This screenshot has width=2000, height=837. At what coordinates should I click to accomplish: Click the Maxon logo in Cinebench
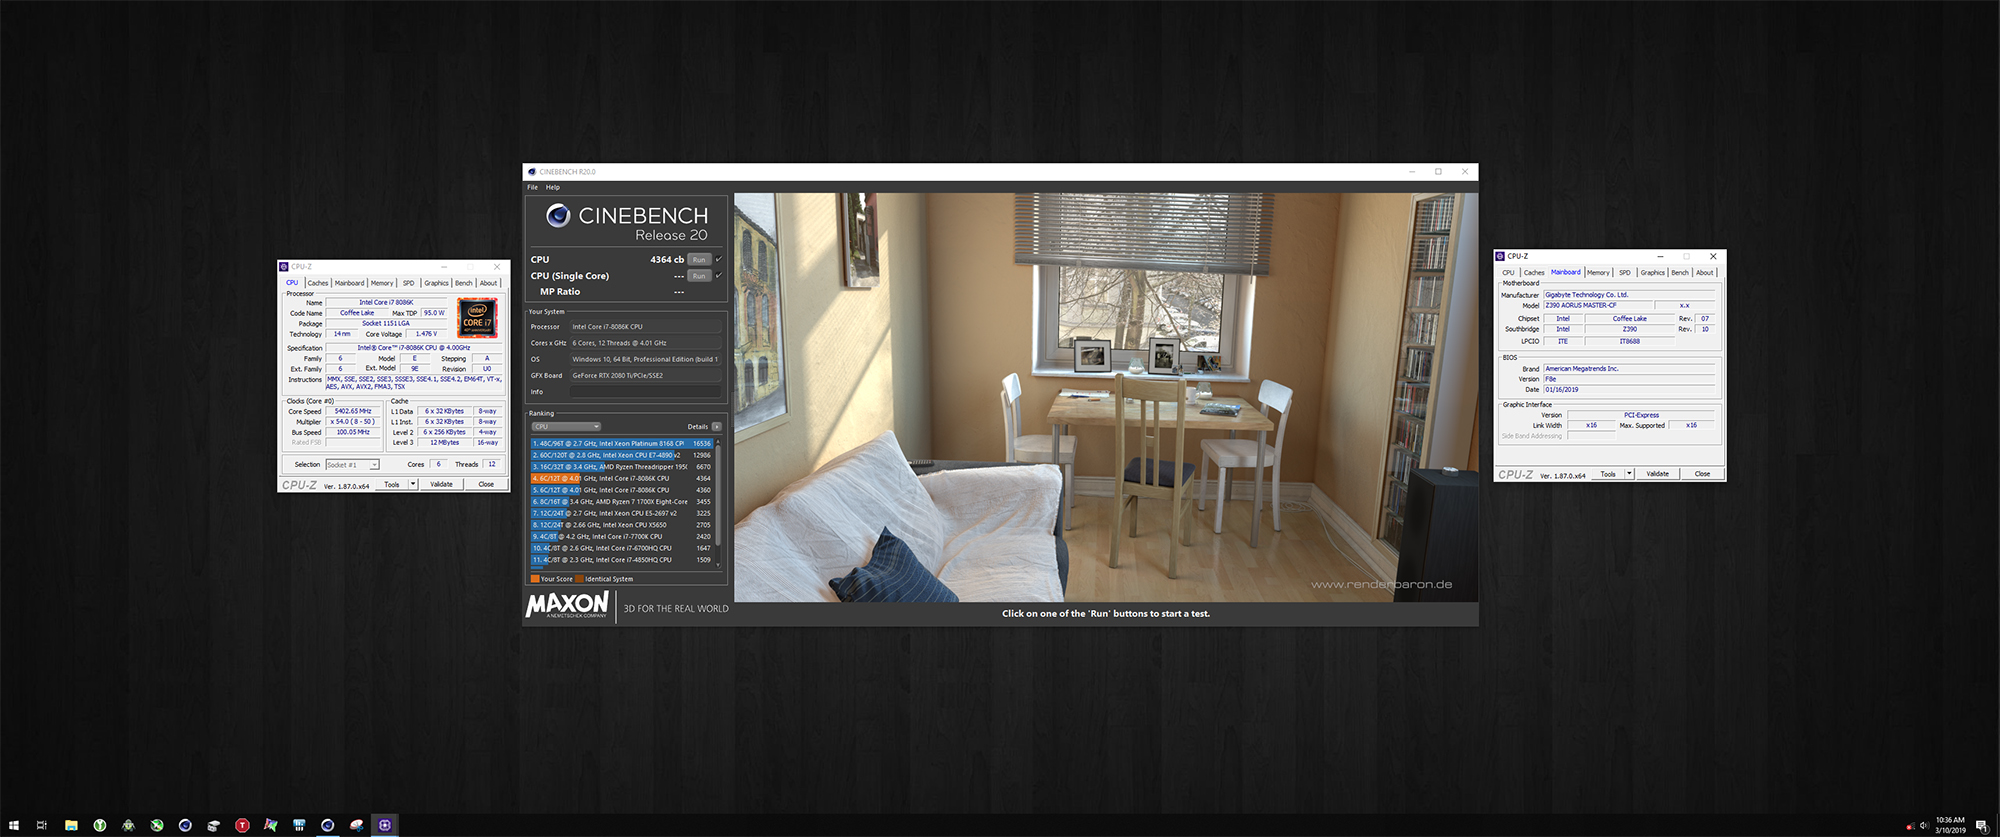pos(567,605)
